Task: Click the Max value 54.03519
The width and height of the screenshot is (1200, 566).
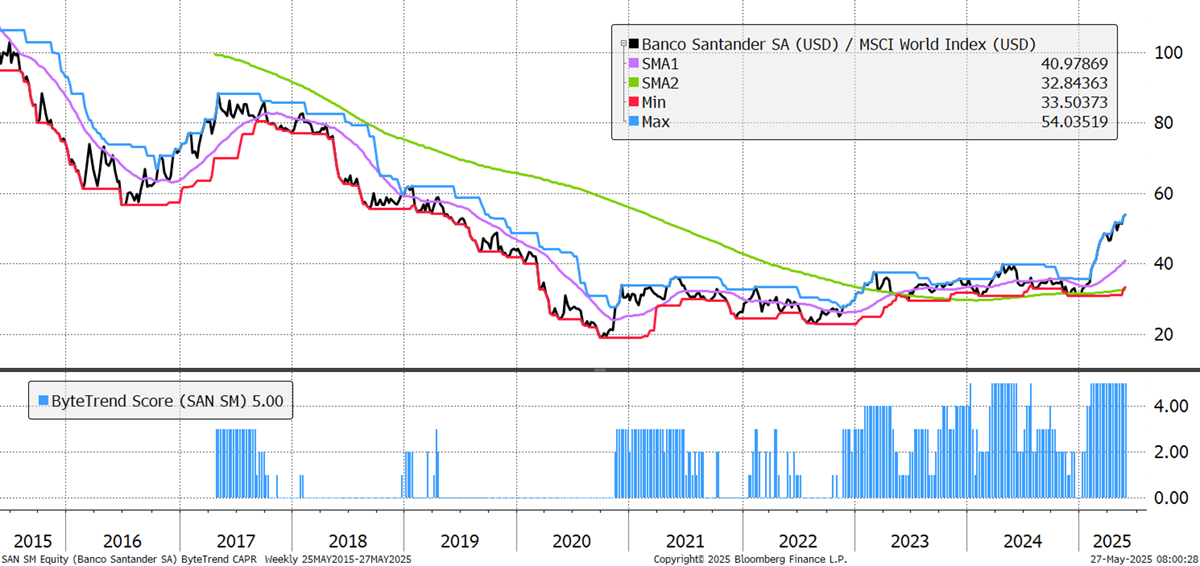Action: pyautogui.click(x=1074, y=122)
